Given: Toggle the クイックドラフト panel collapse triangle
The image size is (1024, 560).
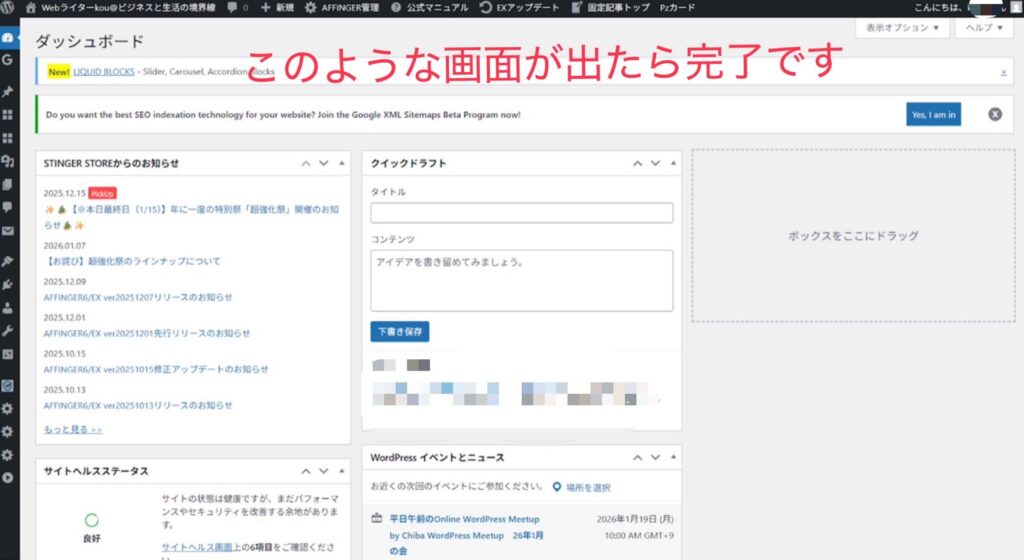Looking at the screenshot, I should (673, 163).
